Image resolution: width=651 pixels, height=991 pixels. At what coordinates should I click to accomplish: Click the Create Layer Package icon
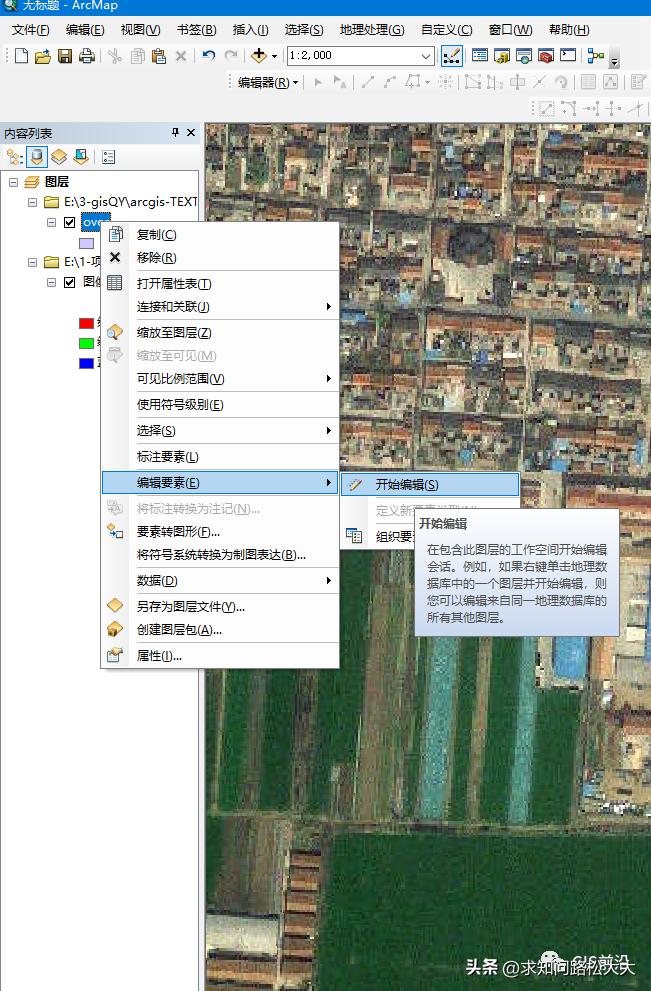pyautogui.click(x=114, y=629)
